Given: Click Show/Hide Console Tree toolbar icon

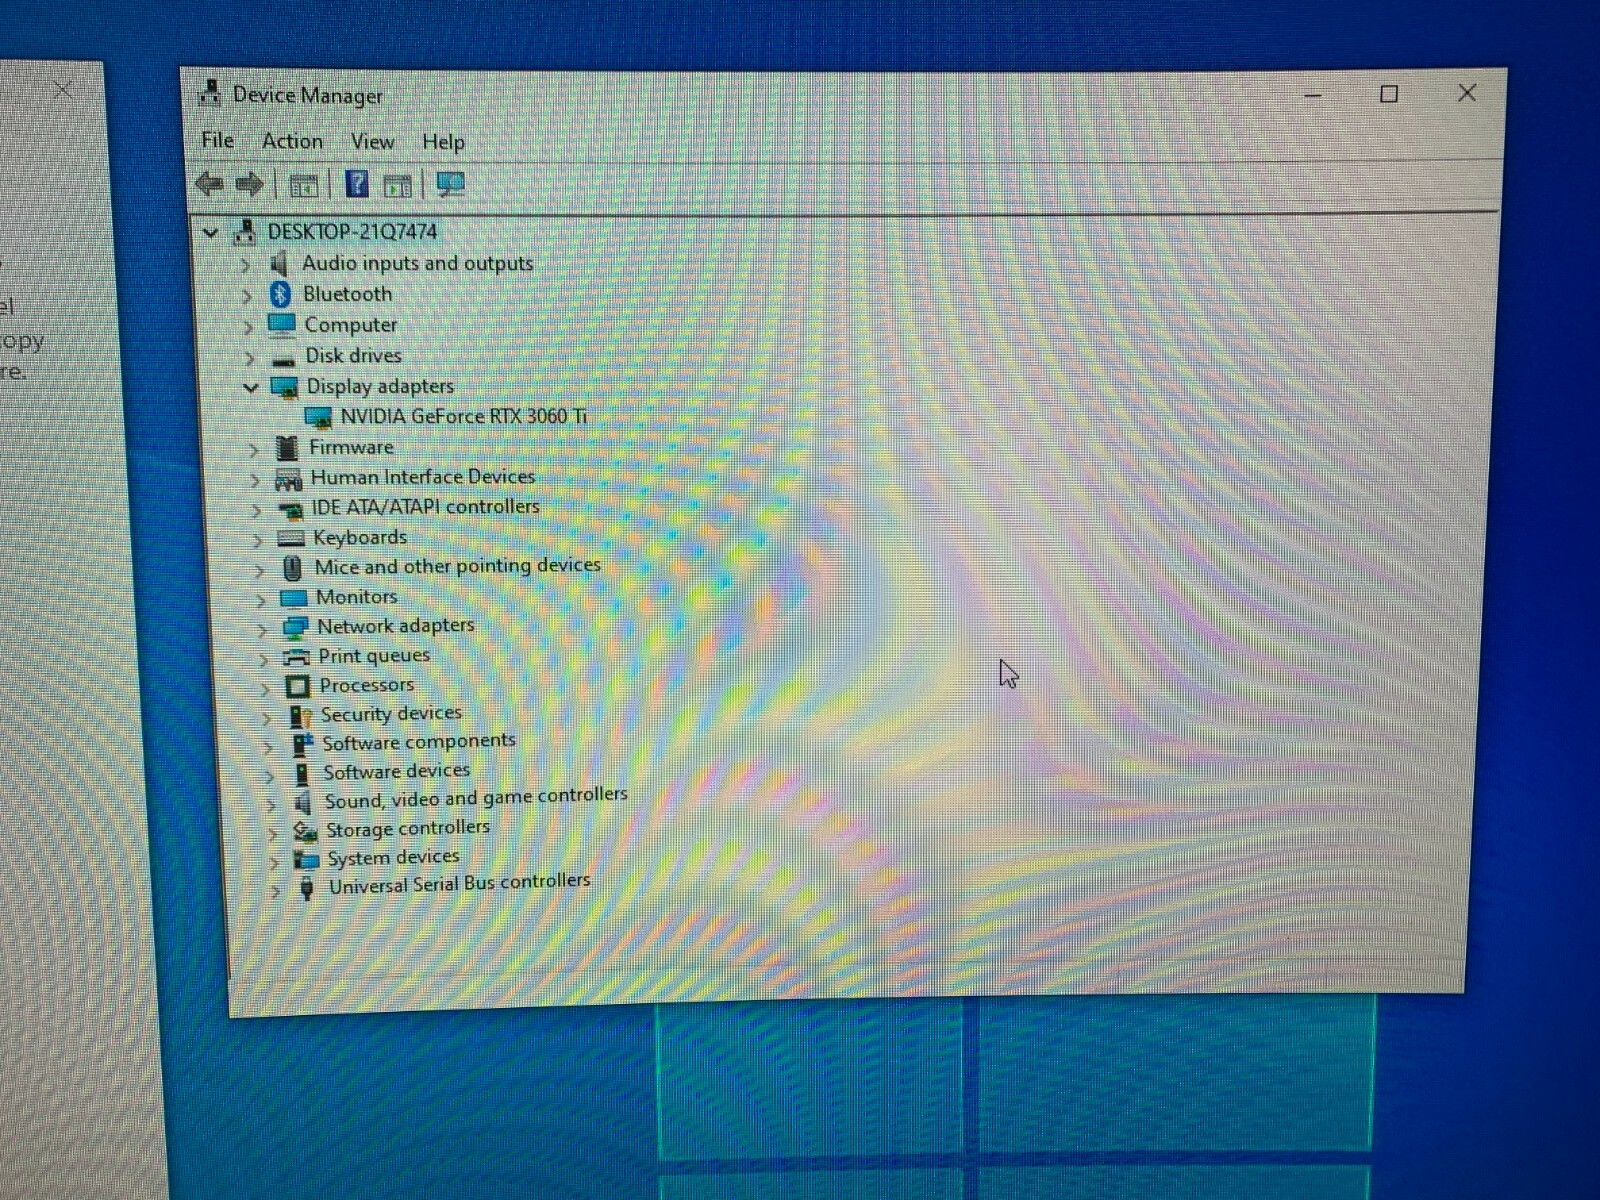Looking at the screenshot, I should [x=303, y=185].
